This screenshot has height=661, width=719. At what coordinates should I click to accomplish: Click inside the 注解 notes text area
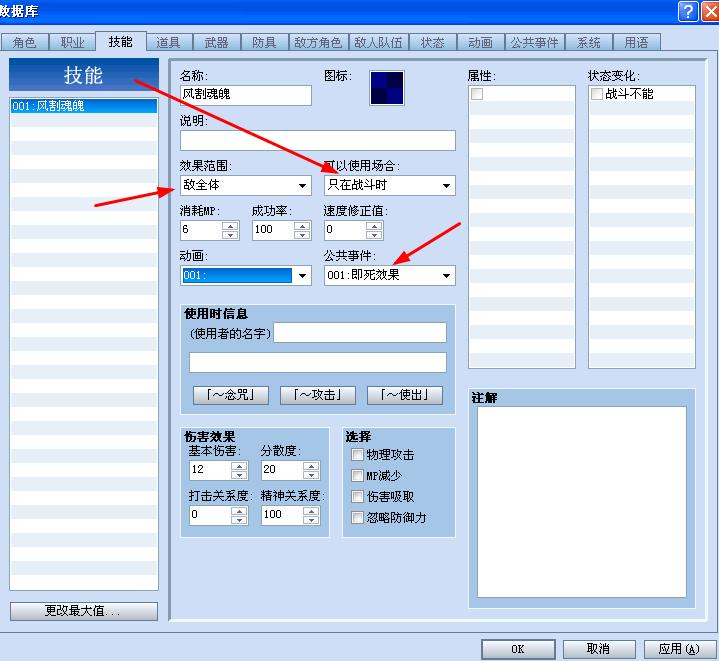[x=581, y=502]
